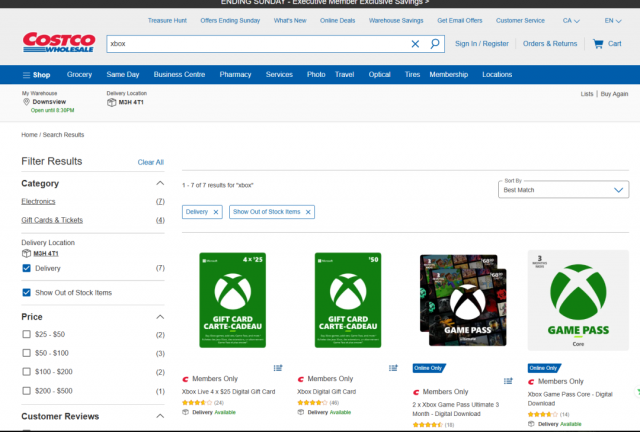Viewport: 640px width, 432px height.
Task: Click Clear All filters link
Action: pyautogui.click(x=150, y=162)
